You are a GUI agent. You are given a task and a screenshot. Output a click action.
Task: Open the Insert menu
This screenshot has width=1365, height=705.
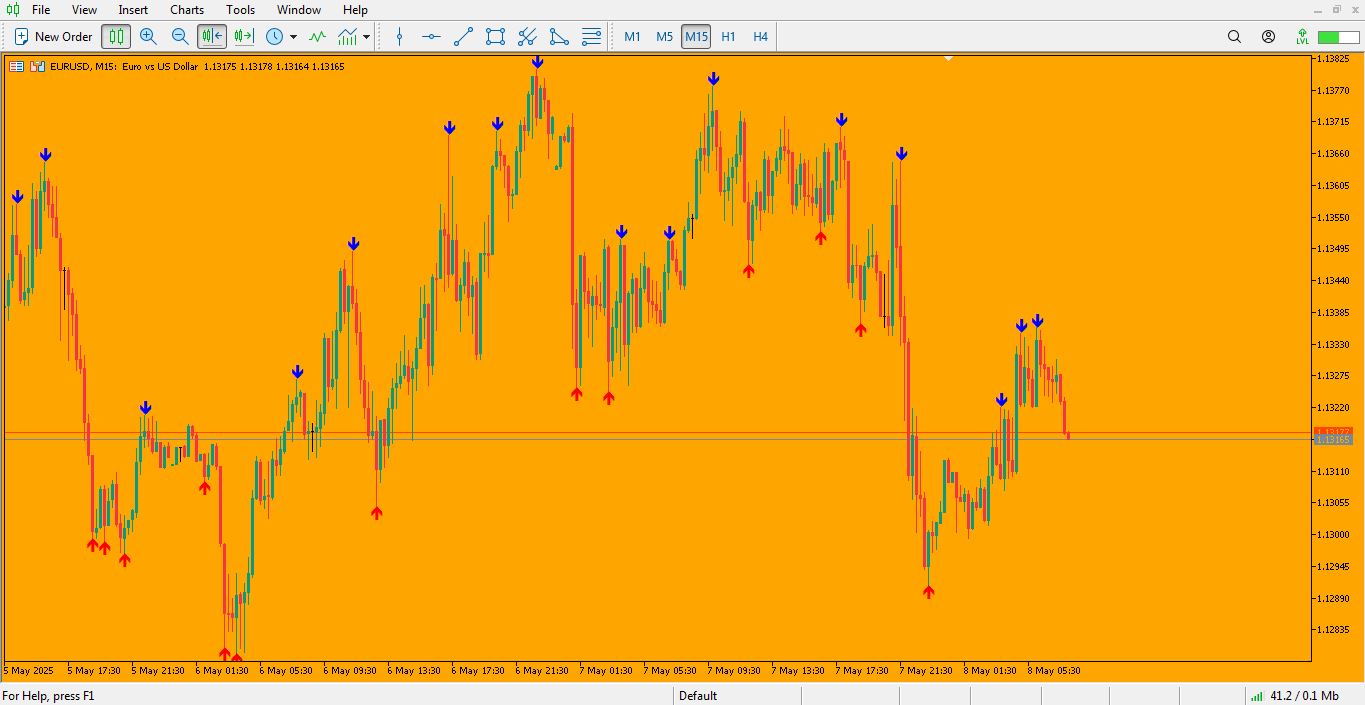click(133, 10)
